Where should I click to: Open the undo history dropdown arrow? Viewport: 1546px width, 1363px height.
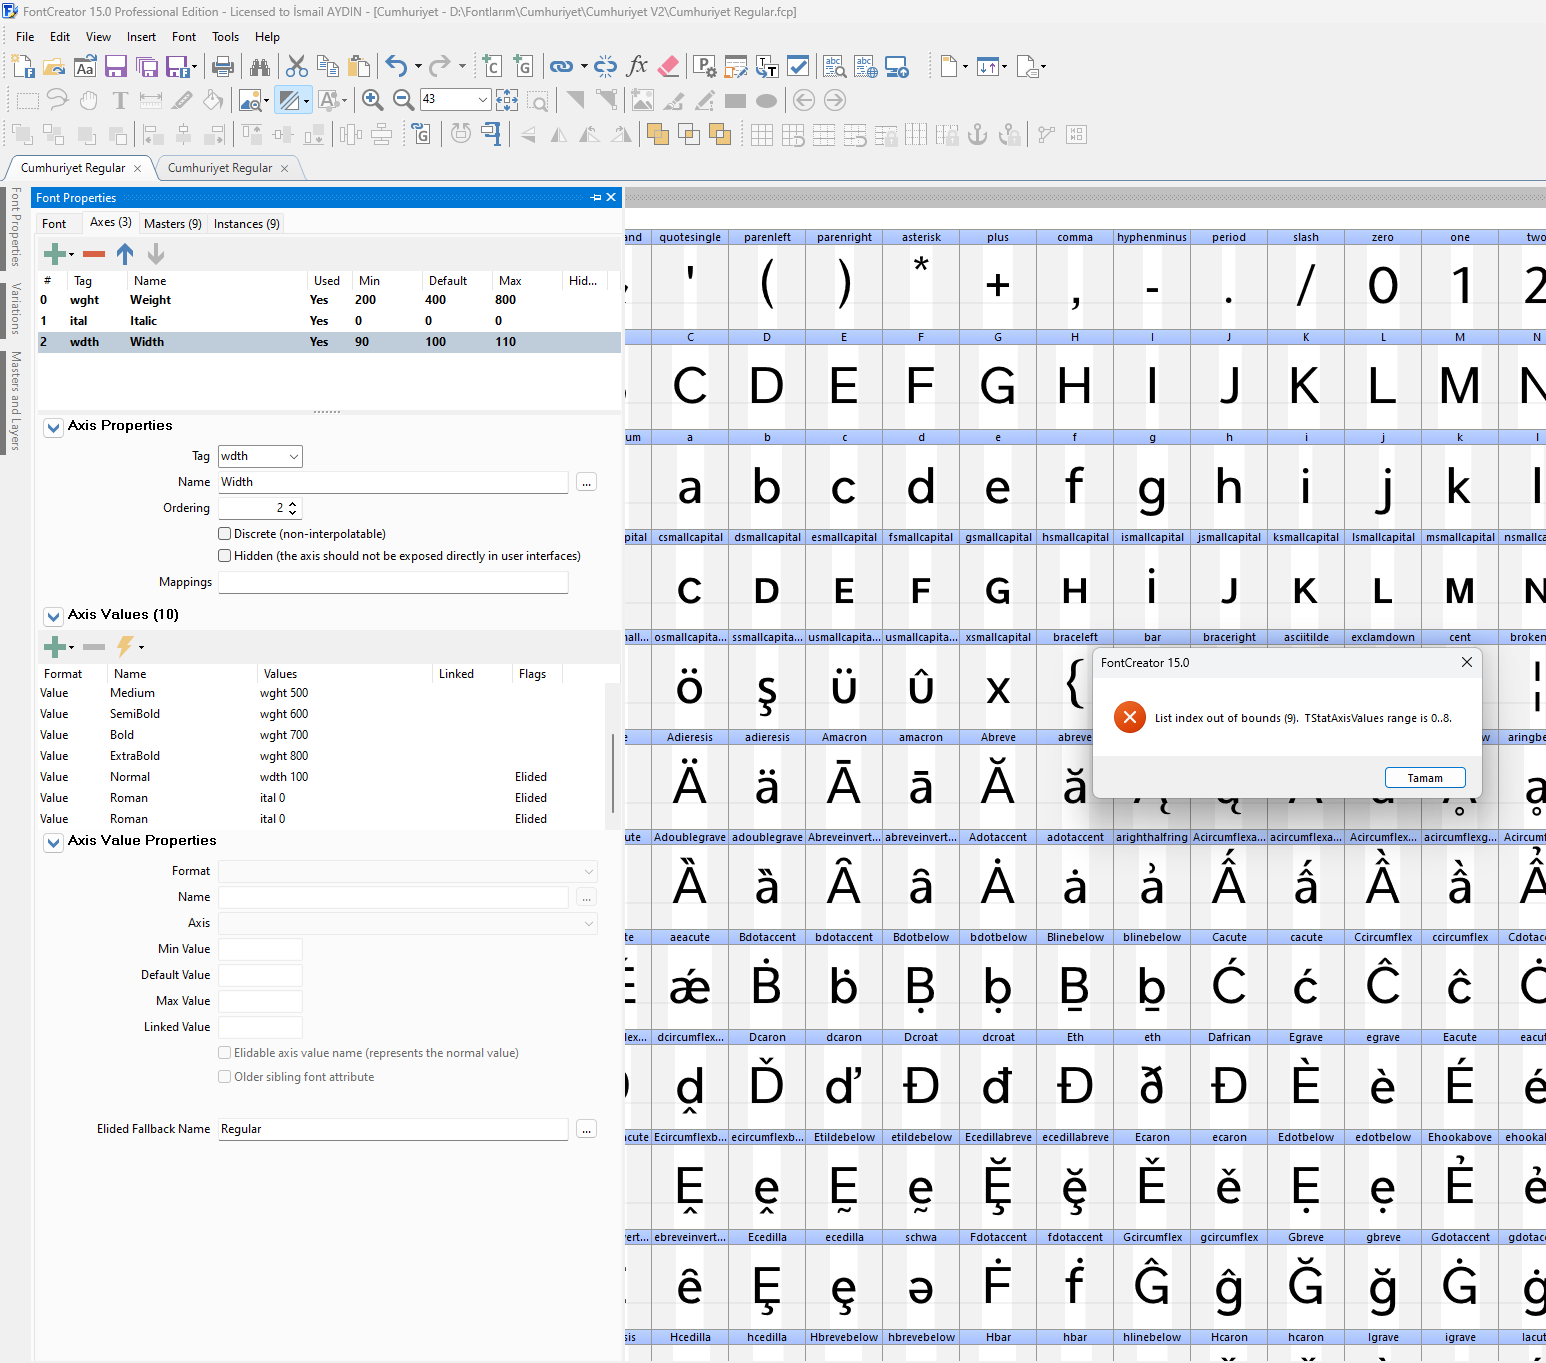coord(418,67)
